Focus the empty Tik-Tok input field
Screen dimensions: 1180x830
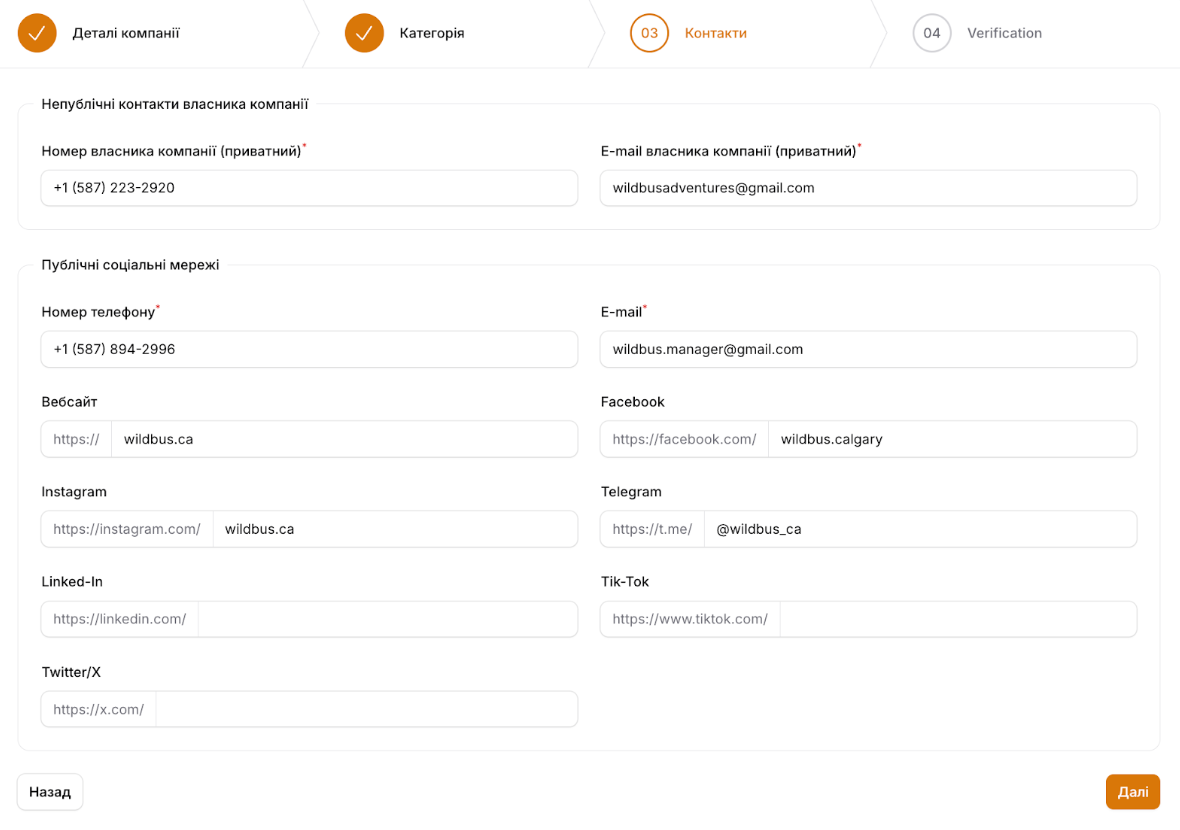coord(957,619)
